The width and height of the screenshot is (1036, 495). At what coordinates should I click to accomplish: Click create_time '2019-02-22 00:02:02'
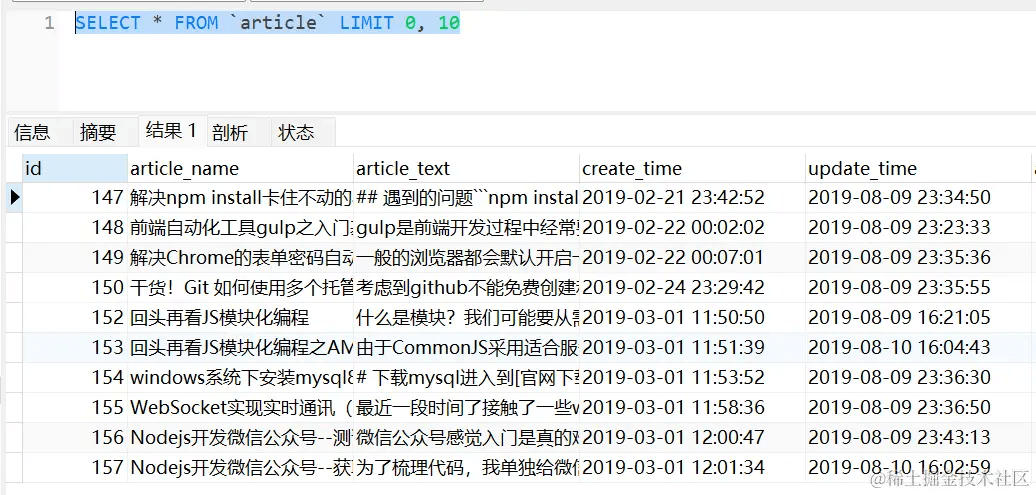tap(692, 227)
